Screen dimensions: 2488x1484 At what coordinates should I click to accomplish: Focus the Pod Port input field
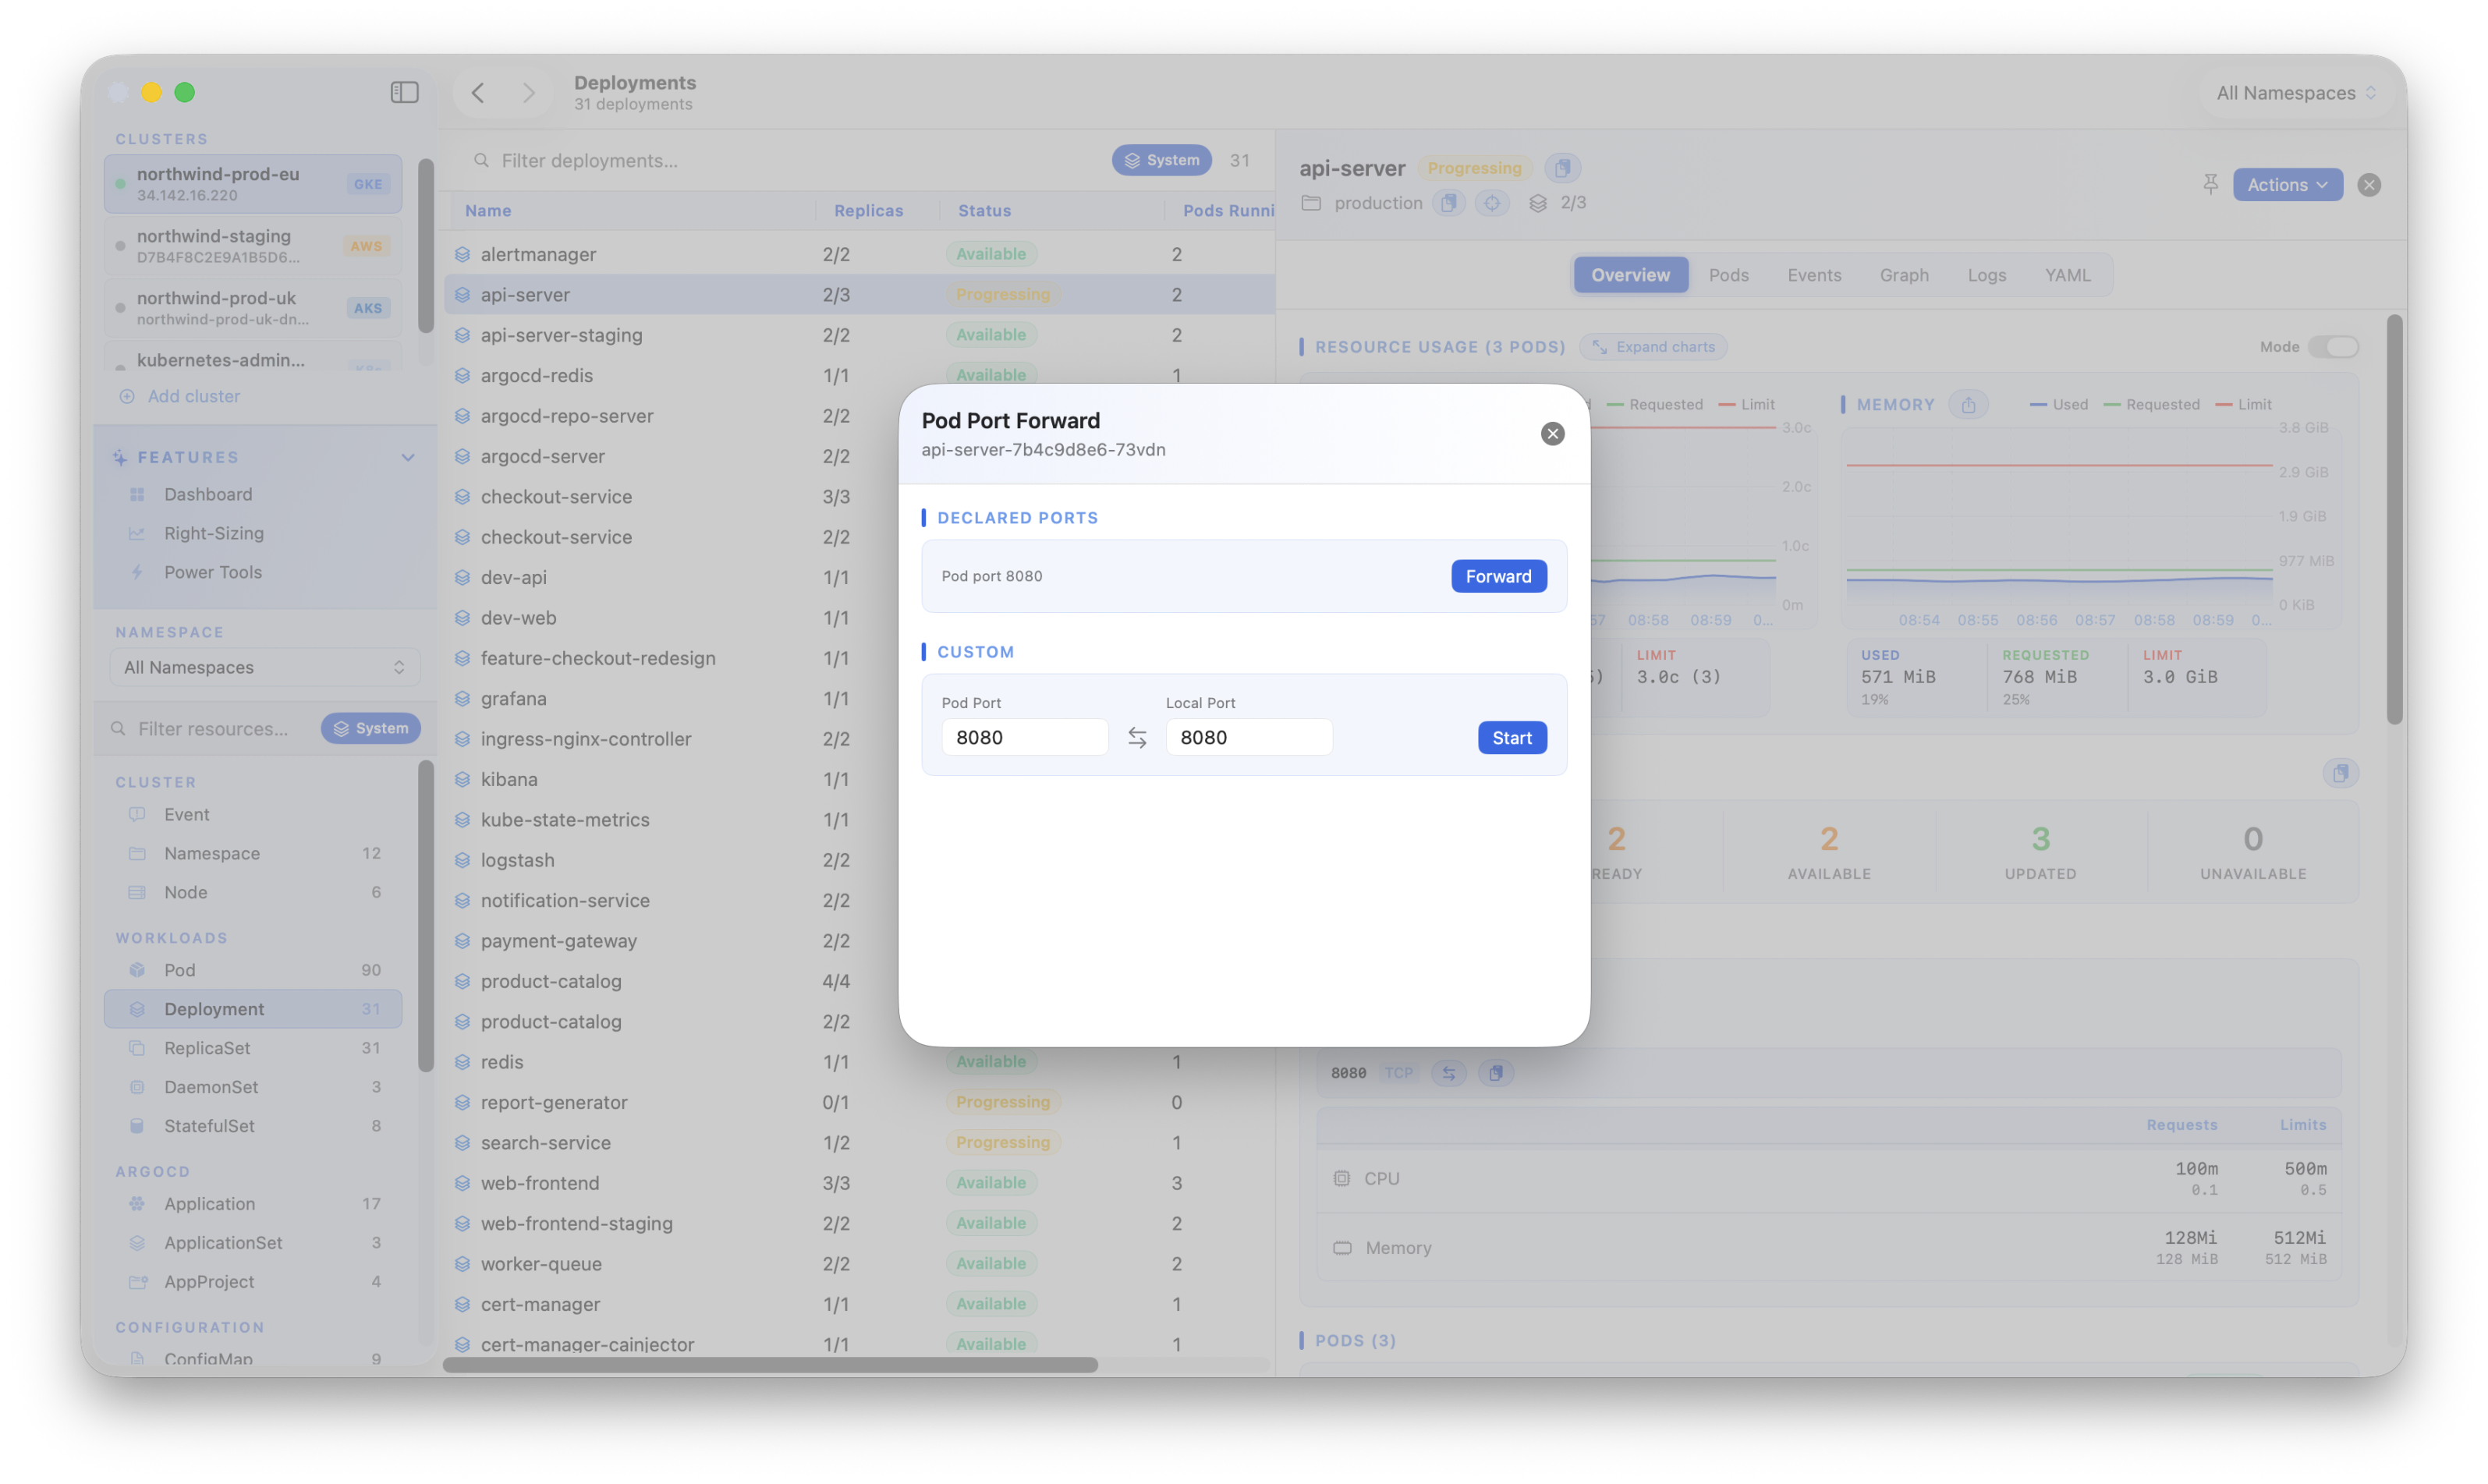[1024, 737]
